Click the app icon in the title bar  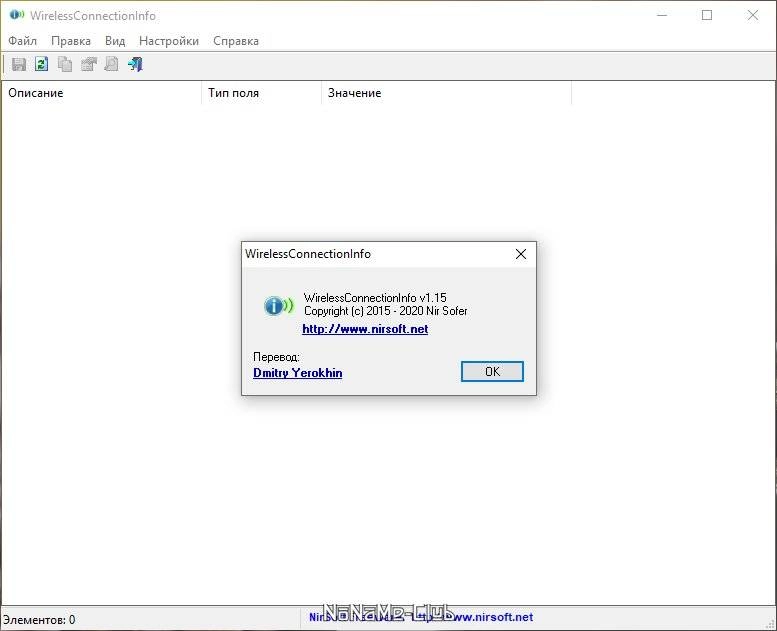17,15
